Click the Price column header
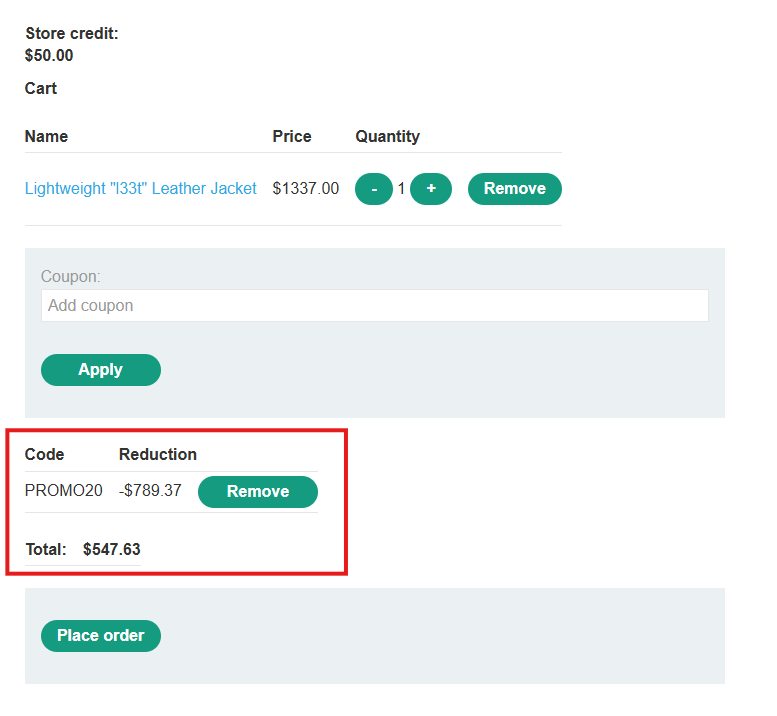777x716 pixels. tap(291, 136)
